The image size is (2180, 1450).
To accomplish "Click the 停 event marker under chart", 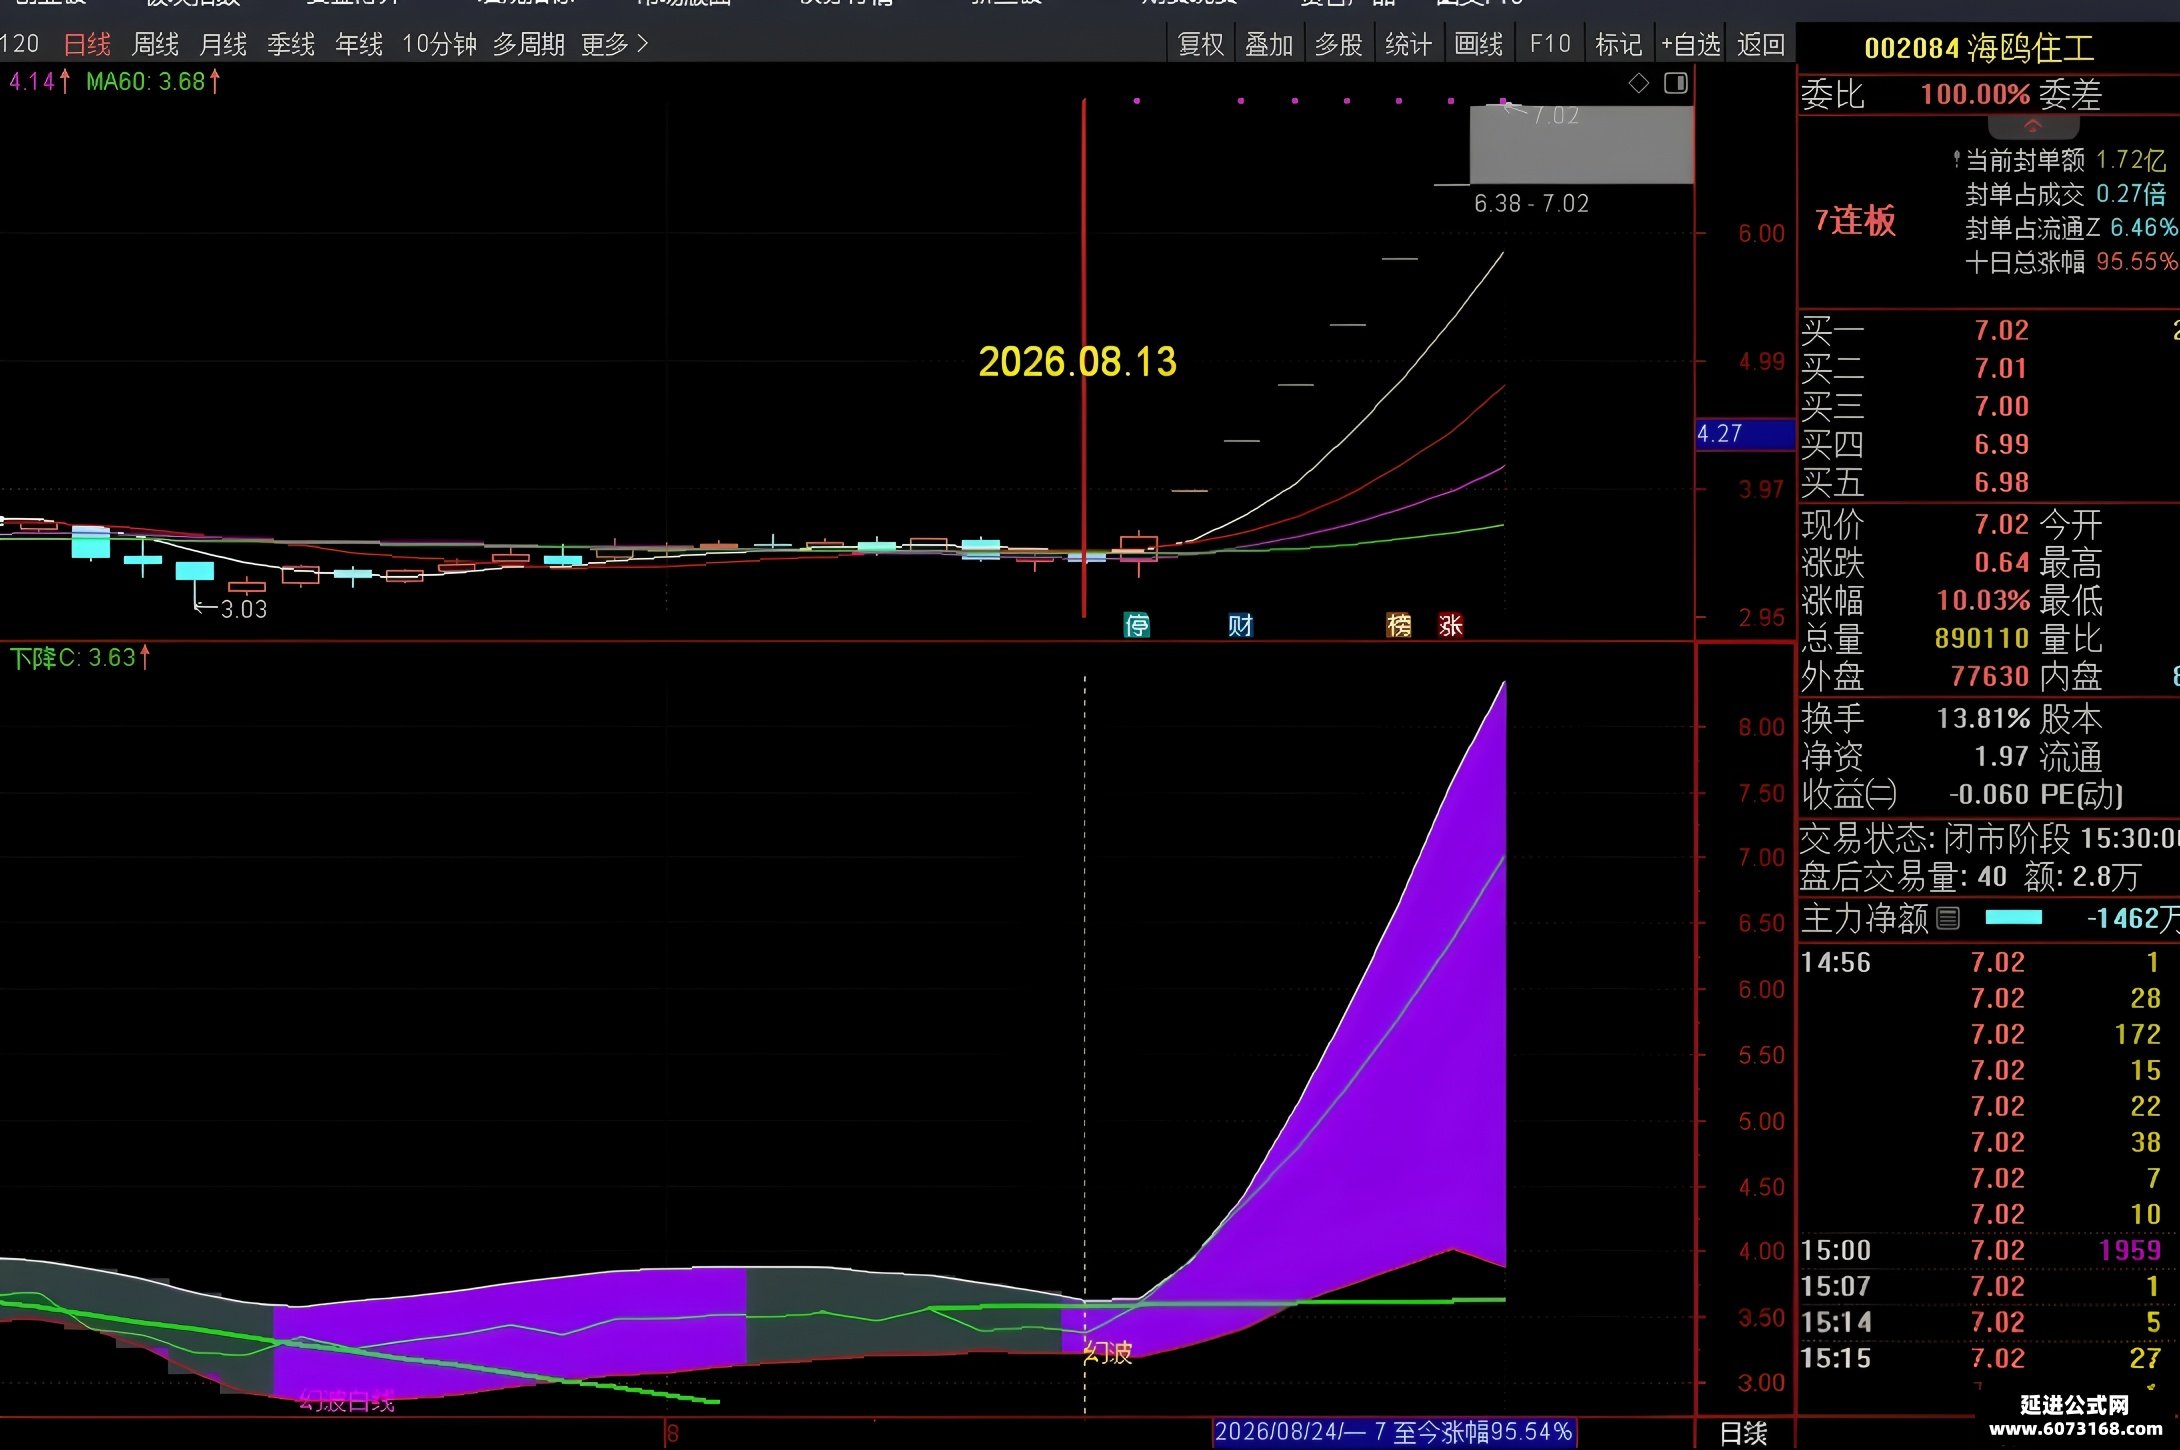I will click(1137, 626).
